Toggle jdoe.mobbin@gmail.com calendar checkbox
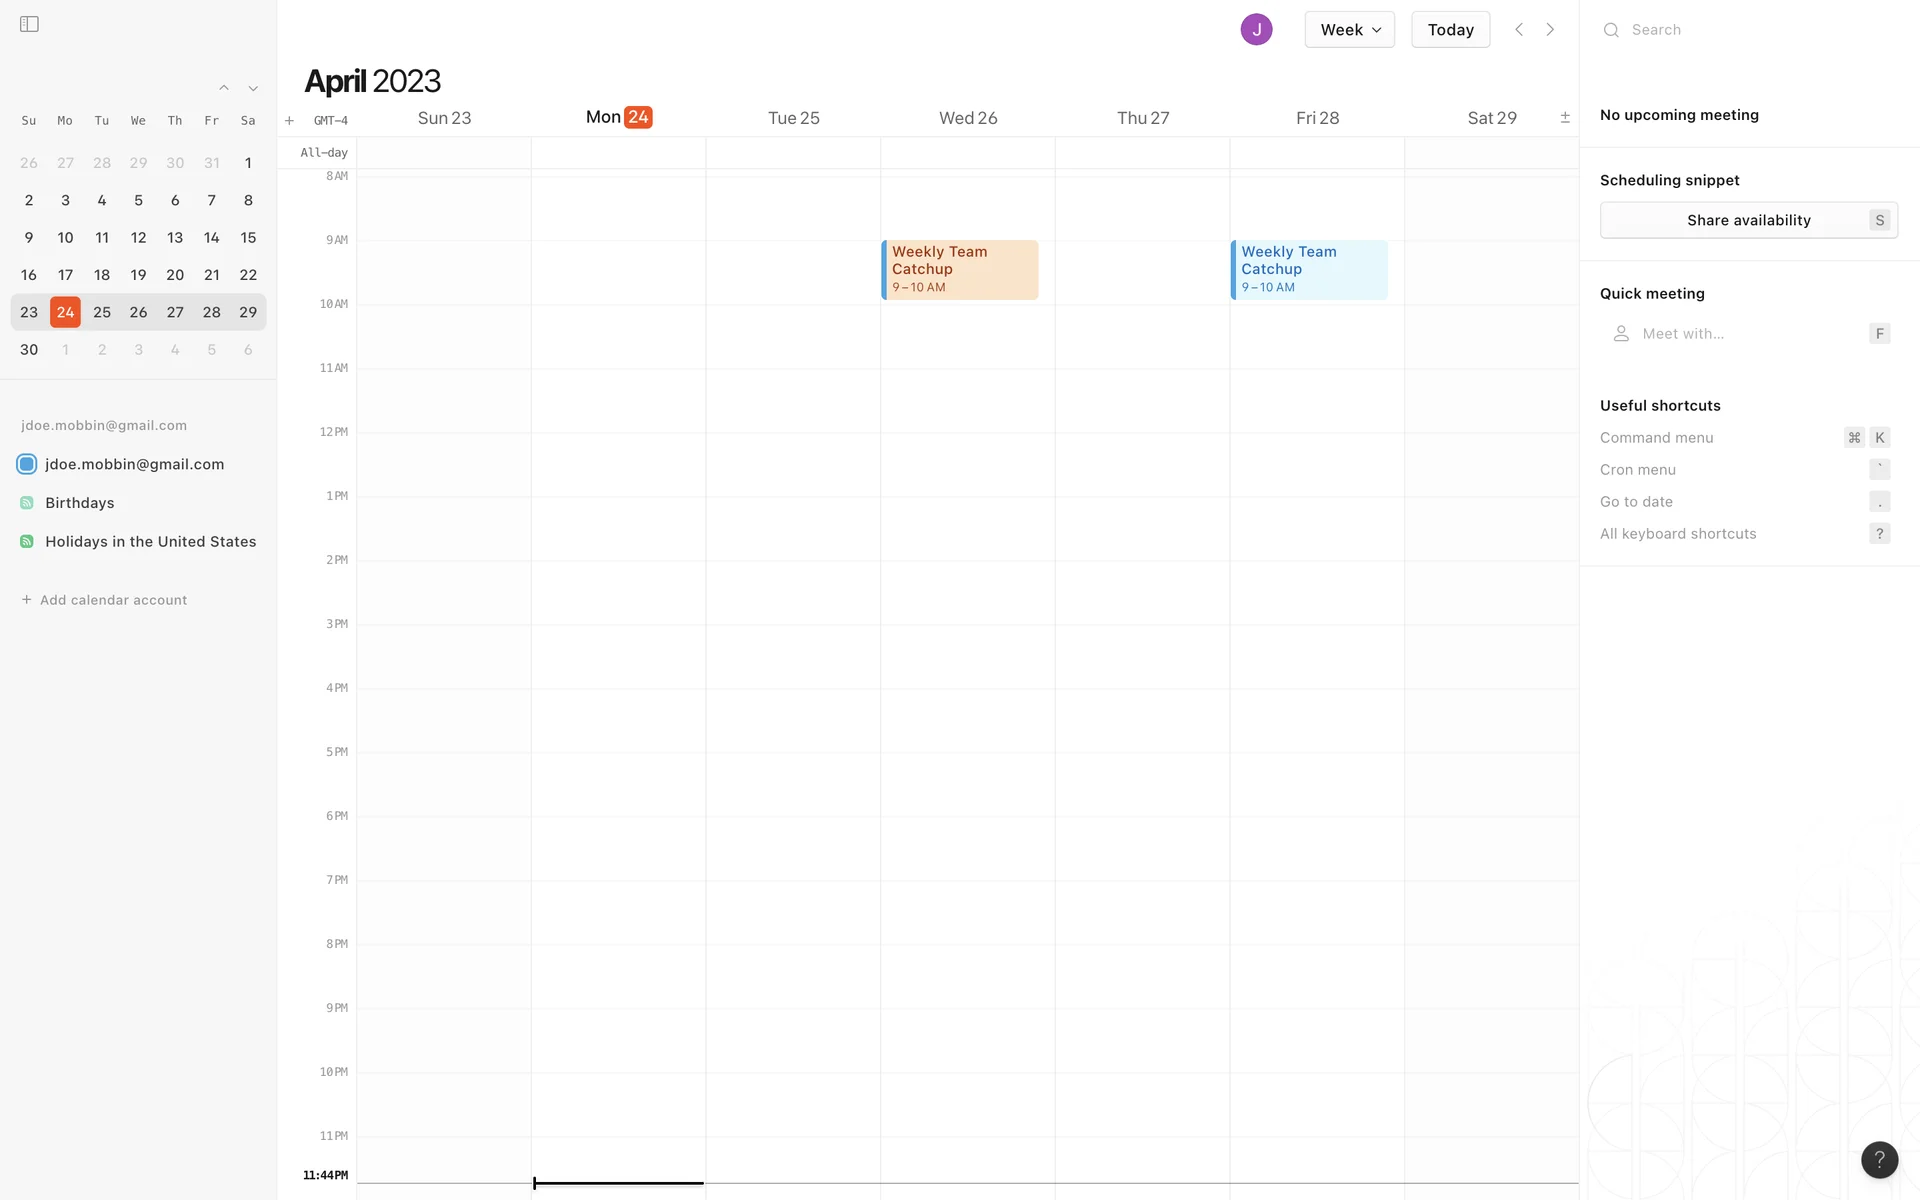 (x=27, y=464)
